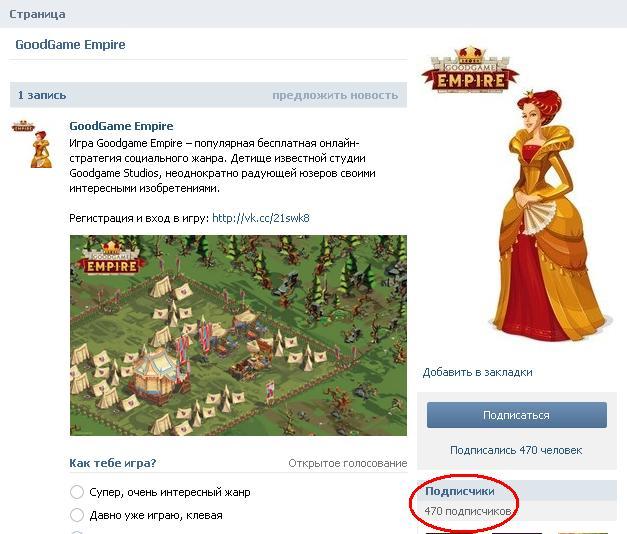Open the '470 подписчиков' link
The width and height of the screenshot is (627, 534).
[x=468, y=511]
